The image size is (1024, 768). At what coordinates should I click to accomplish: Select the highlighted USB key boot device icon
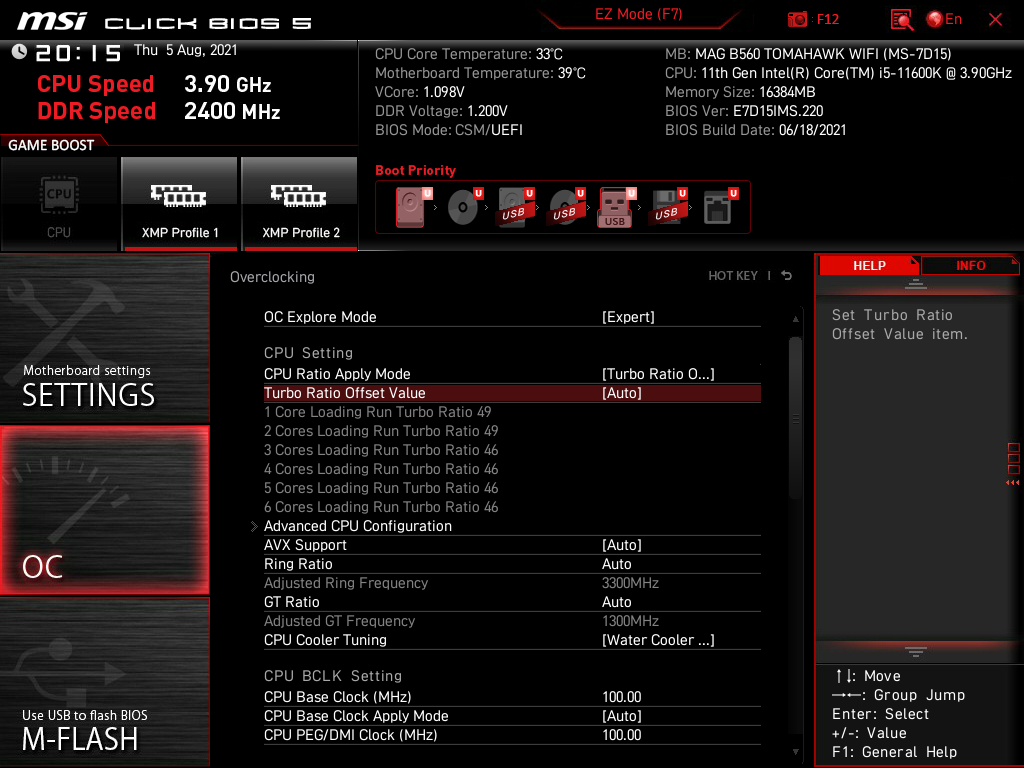(x=617, y=207)
